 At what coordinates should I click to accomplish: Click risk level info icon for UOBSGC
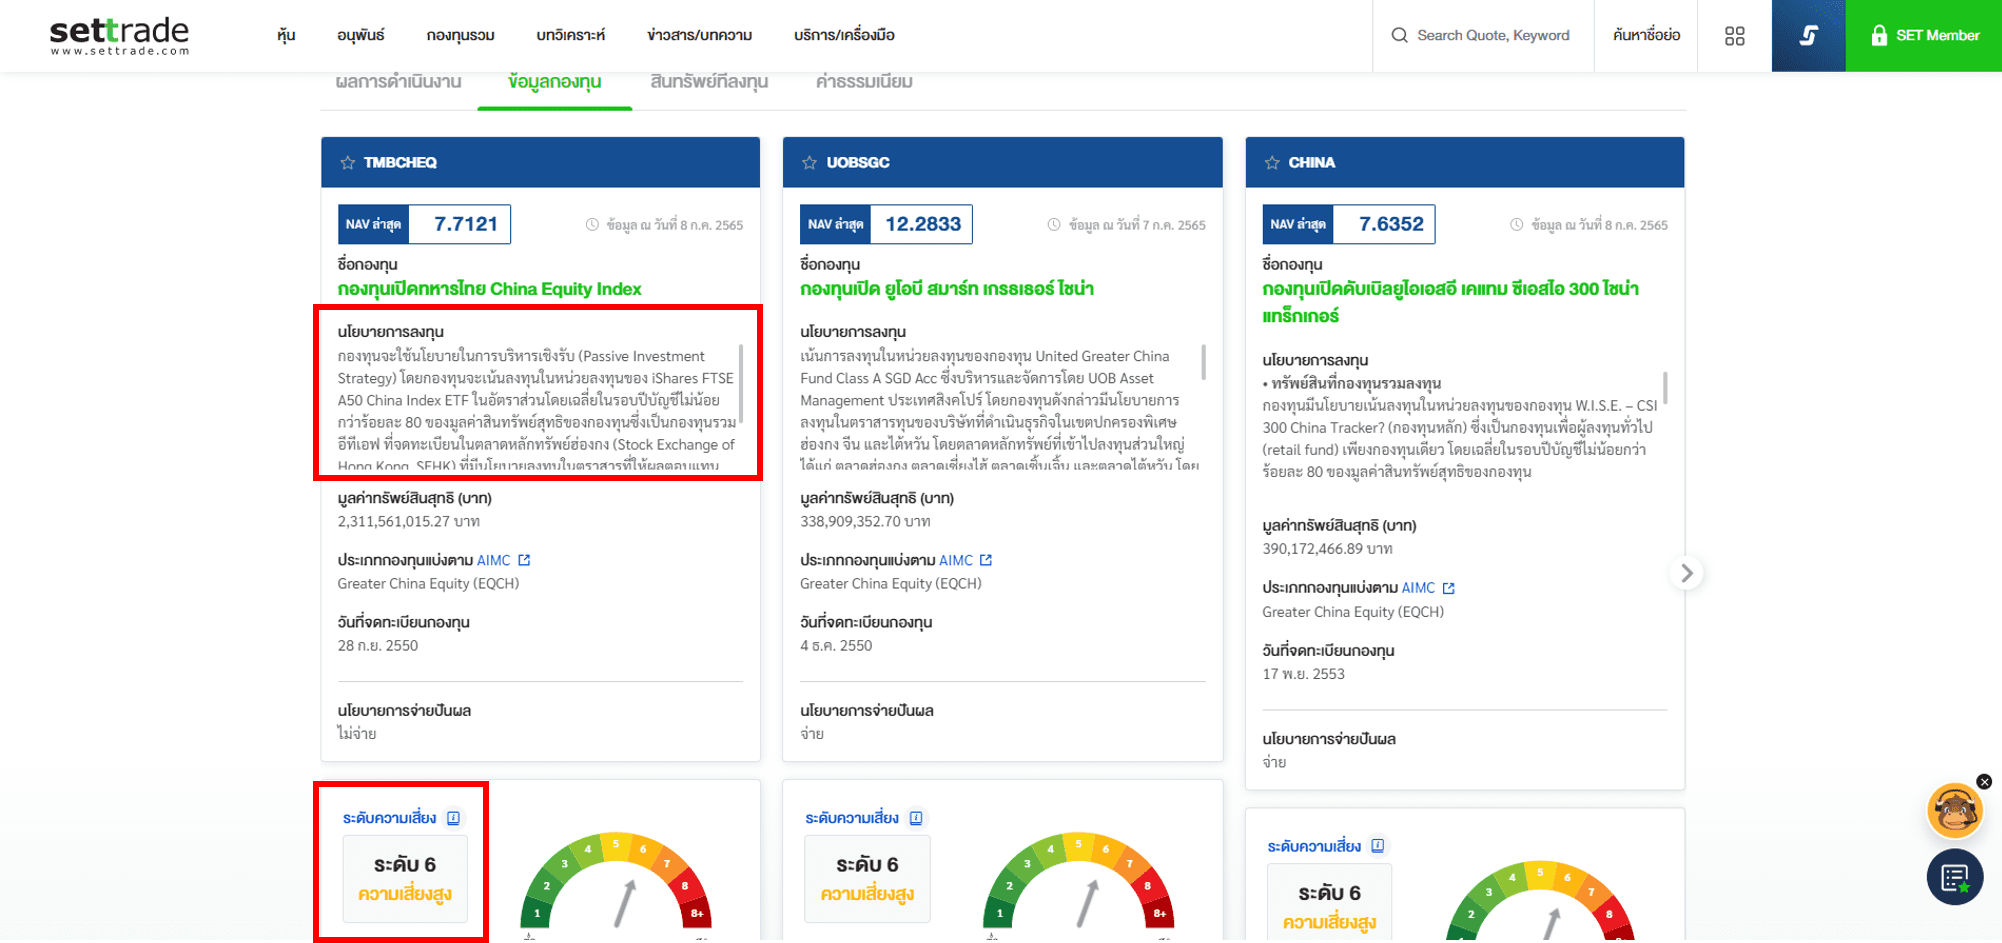tap(916, 818)
